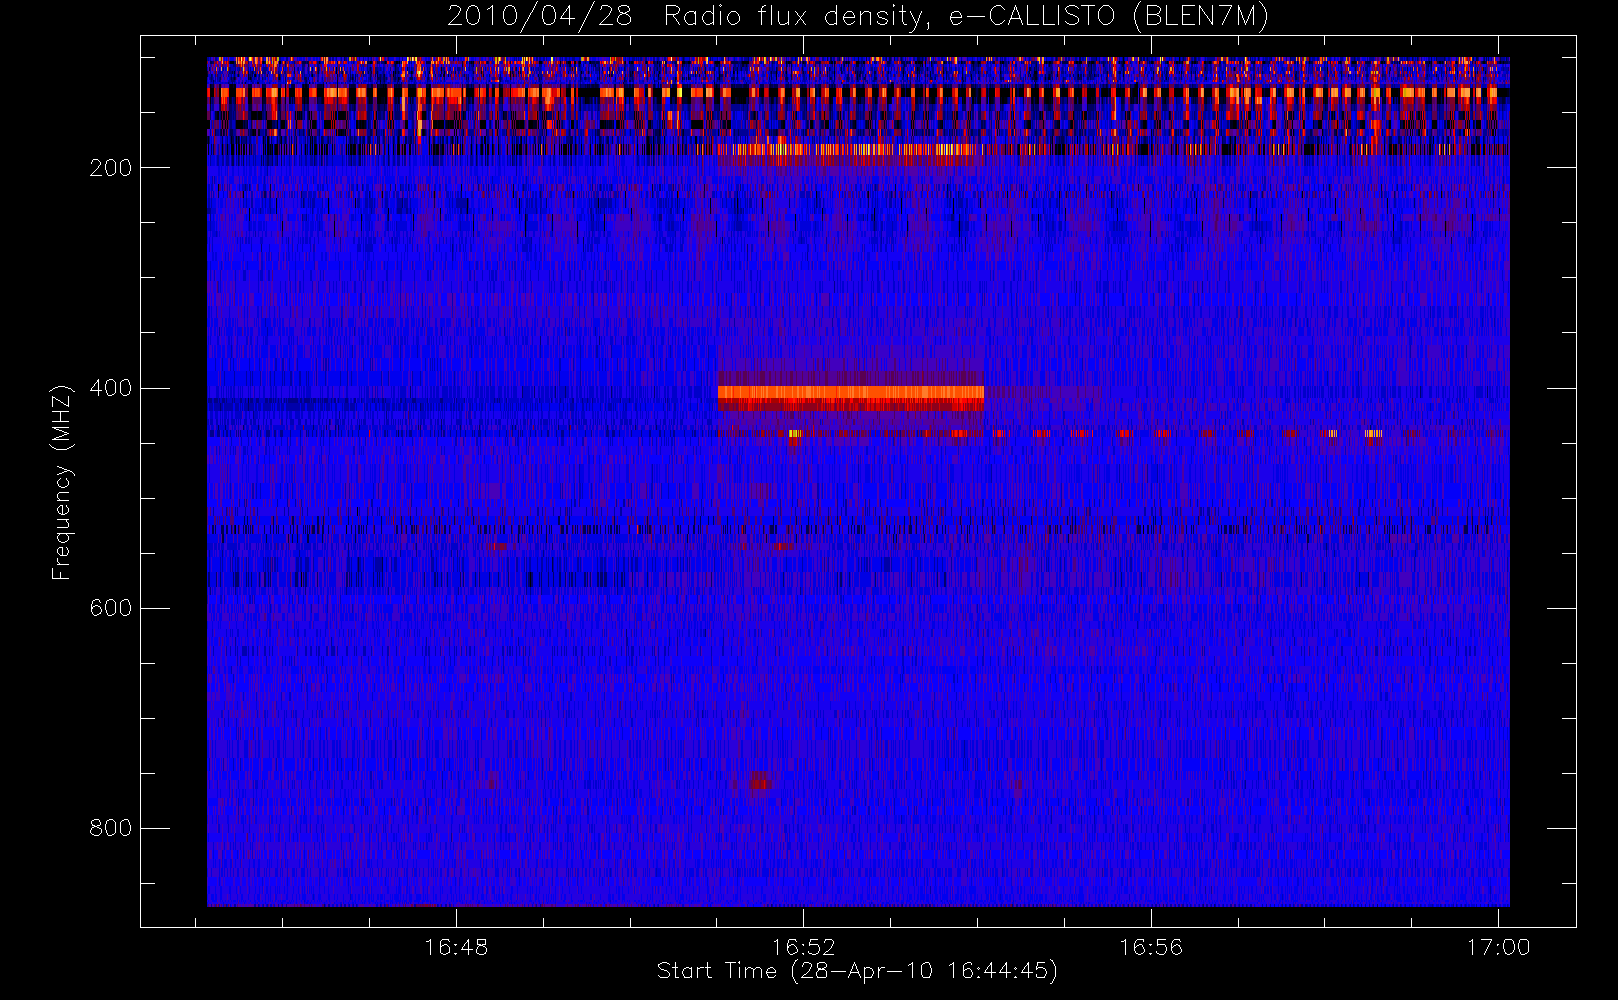Click the 600 frequency tick label

[x=110, y=608]
